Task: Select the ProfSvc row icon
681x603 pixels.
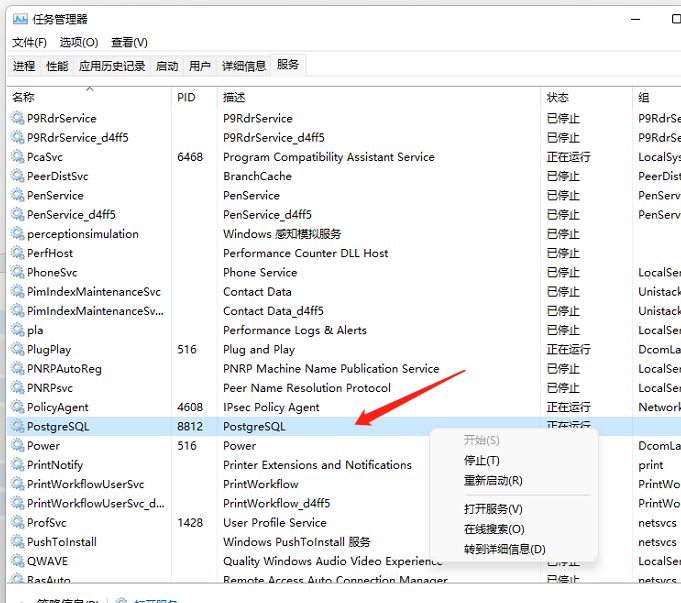Action: click(17, 523)
